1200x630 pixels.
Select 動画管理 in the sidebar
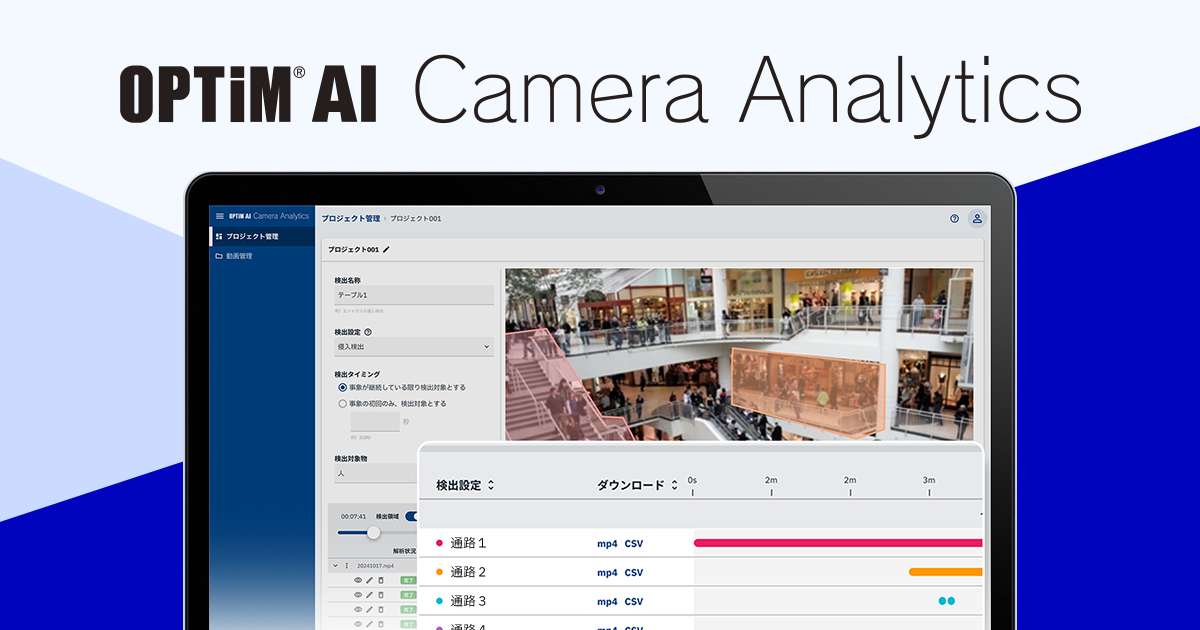239,254
